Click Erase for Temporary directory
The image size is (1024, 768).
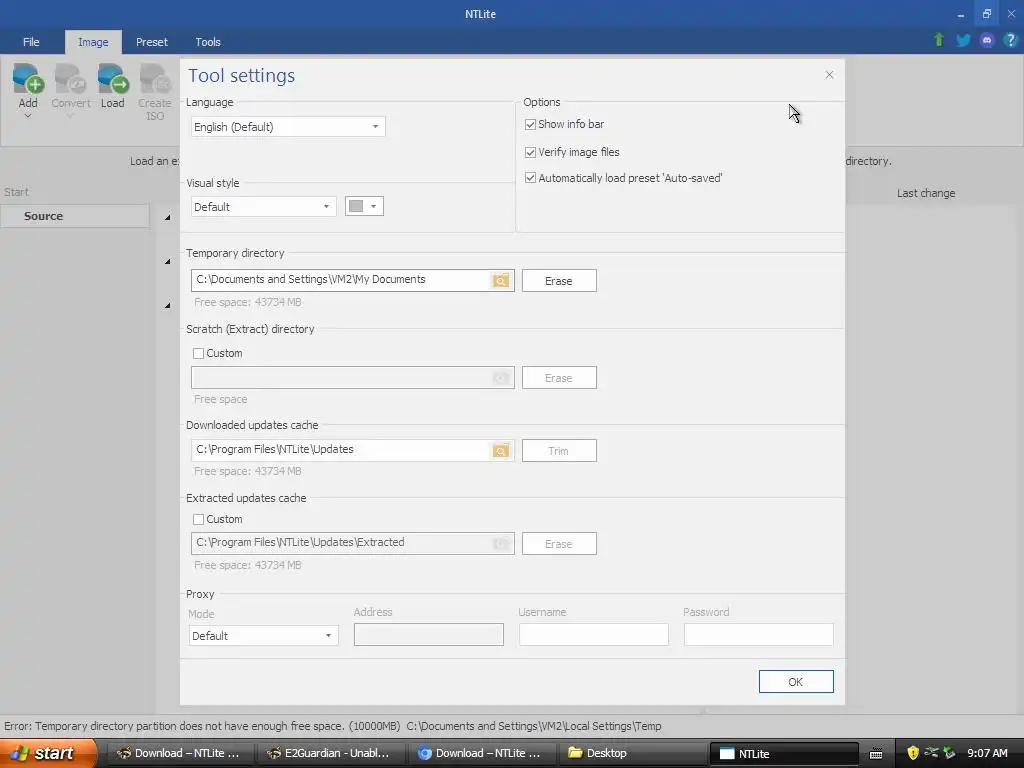point(559,281)
